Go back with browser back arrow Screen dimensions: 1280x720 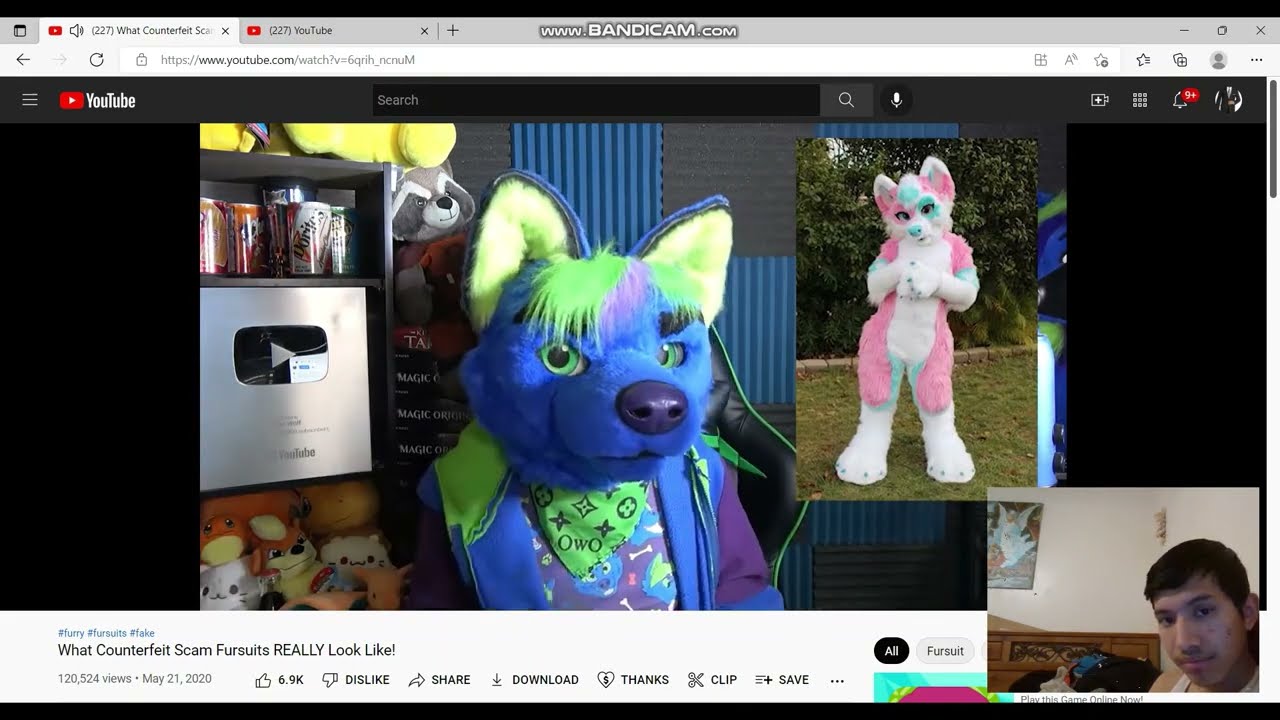point(23,60)
